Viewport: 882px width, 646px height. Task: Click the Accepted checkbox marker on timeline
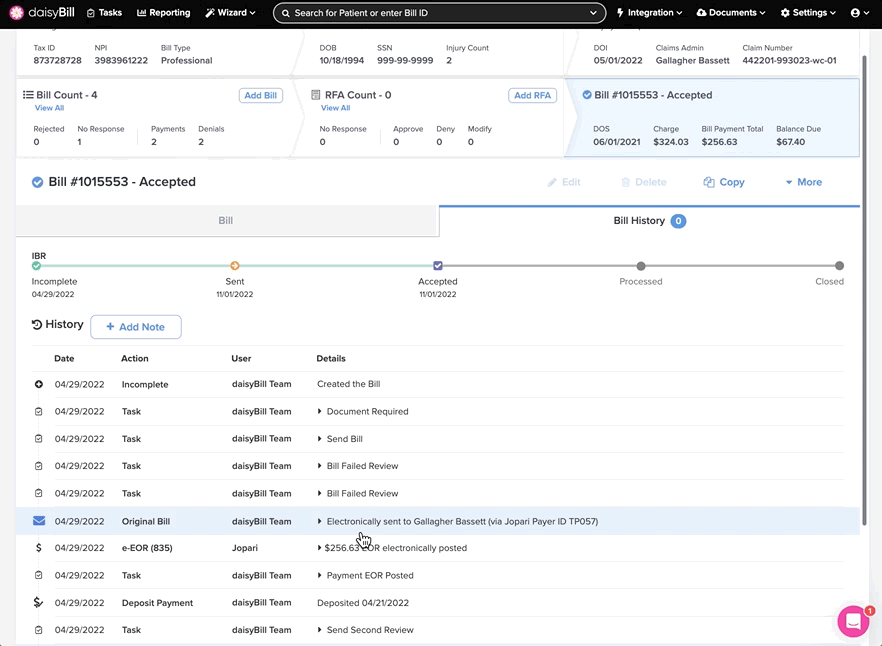coord(438,266)
